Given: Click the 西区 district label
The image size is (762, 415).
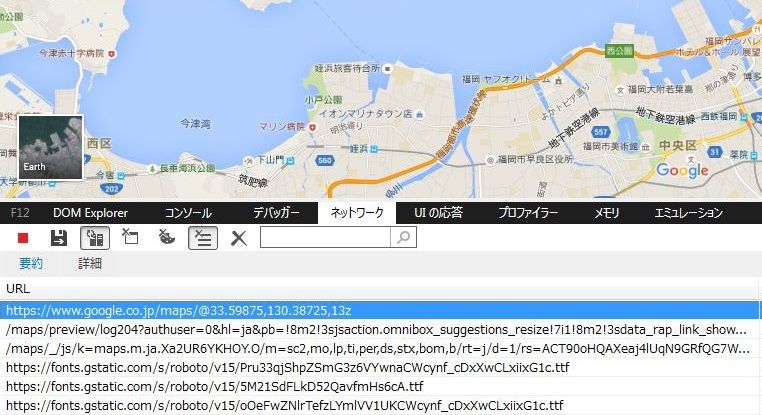Looking at the screenshot, I should pos(100,143).
